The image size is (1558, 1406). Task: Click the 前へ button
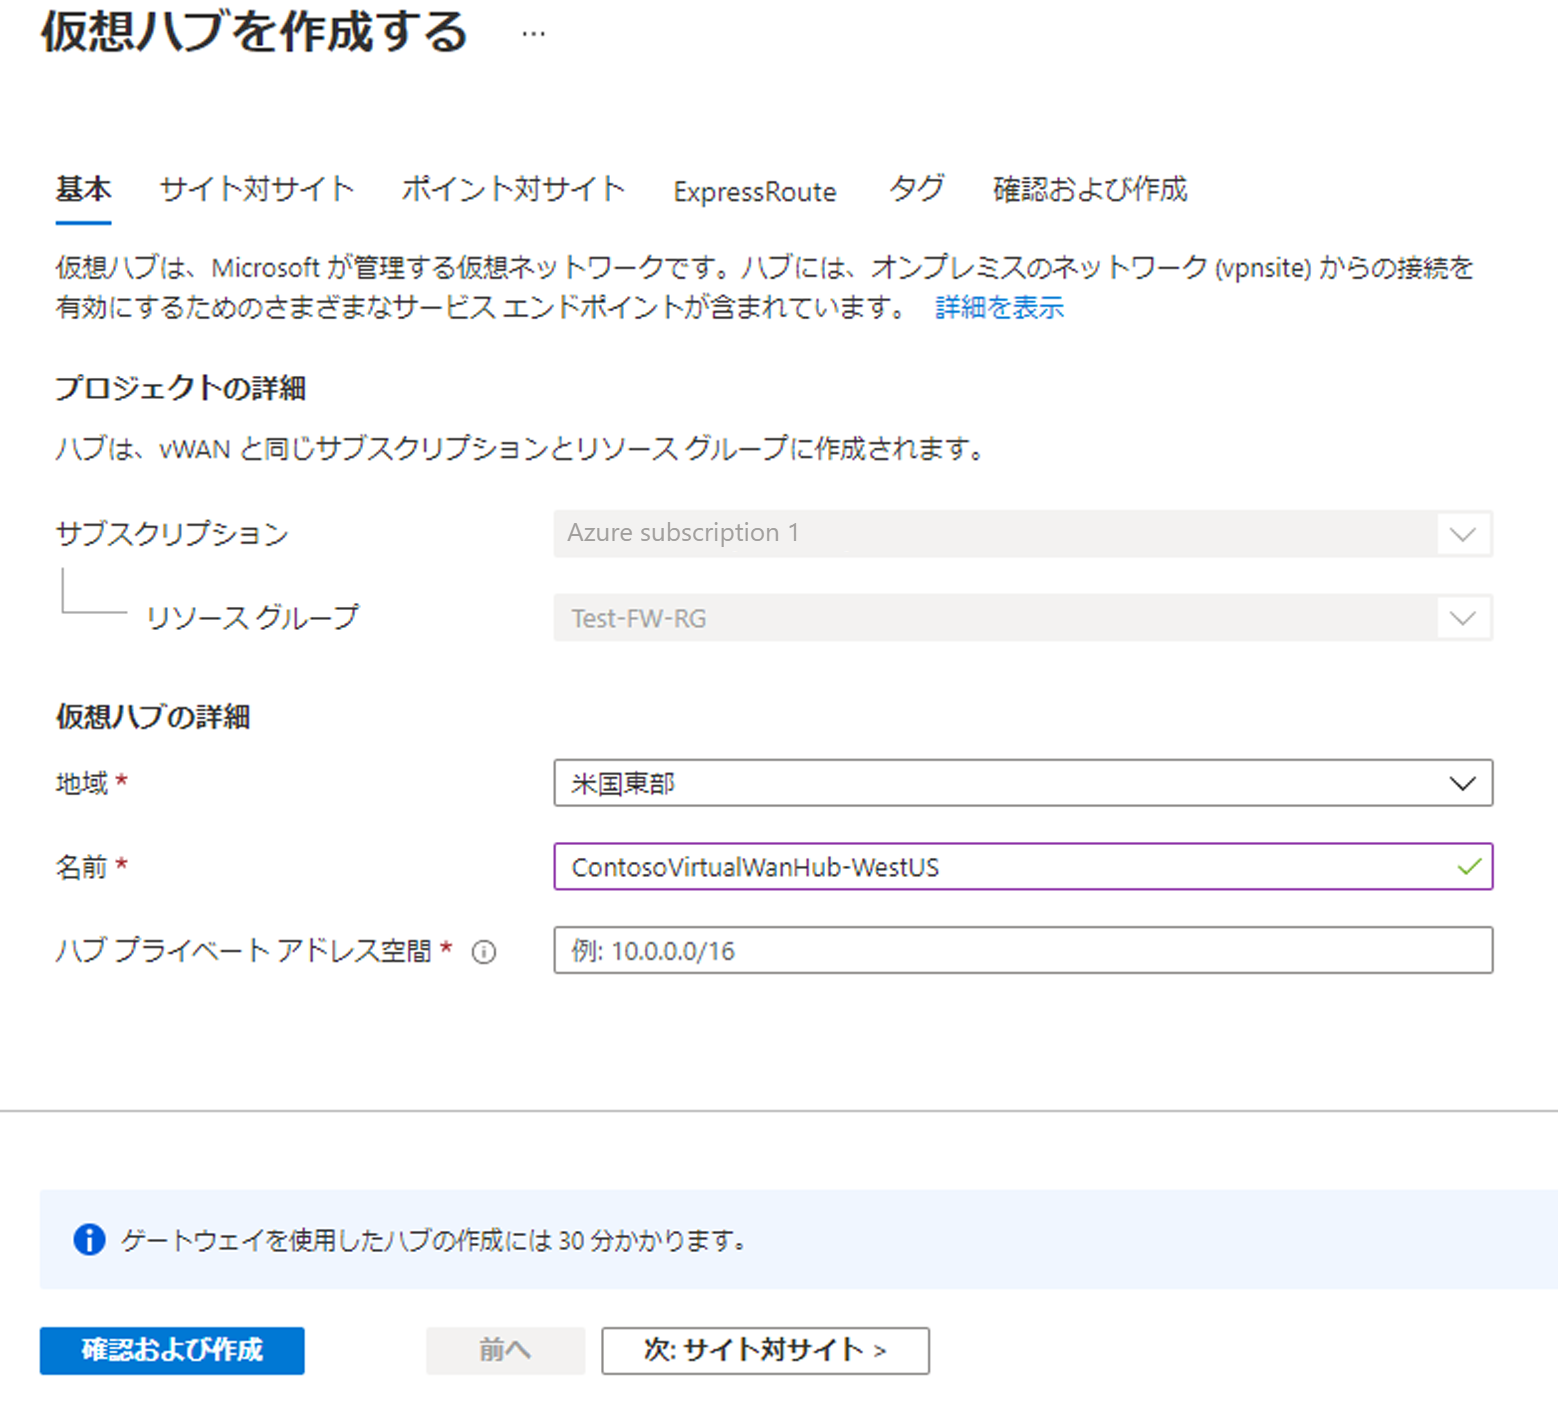505,1350
